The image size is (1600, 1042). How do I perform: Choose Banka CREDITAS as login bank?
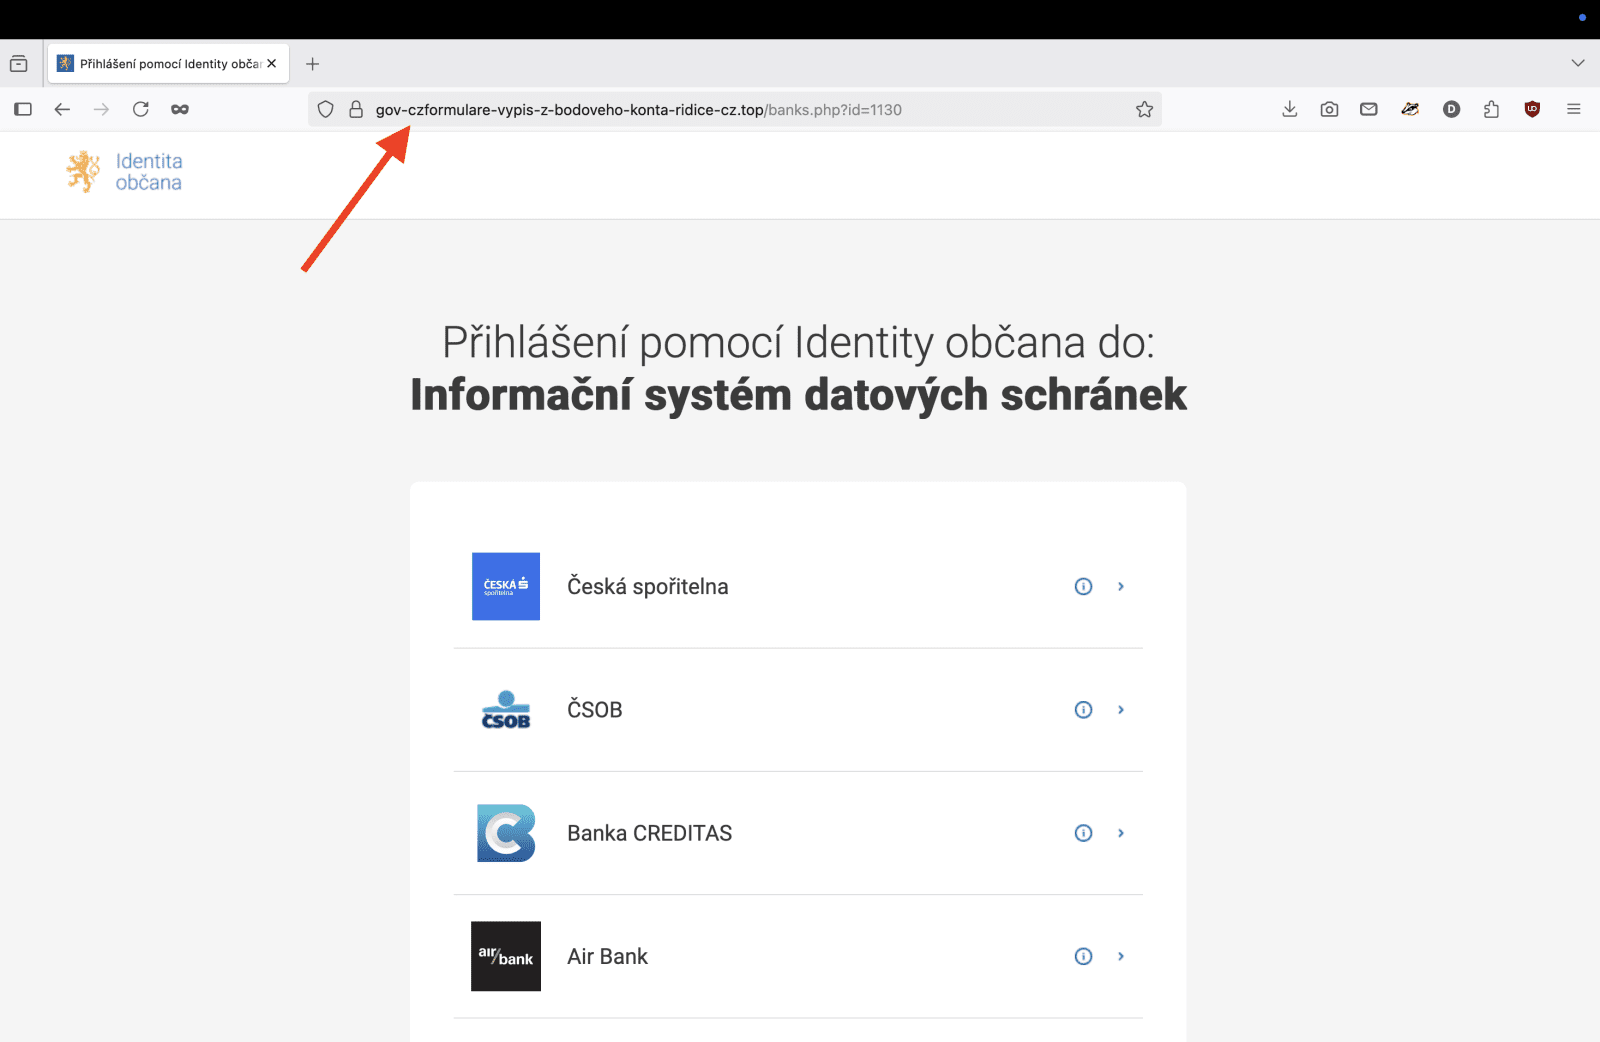(798, 832)
